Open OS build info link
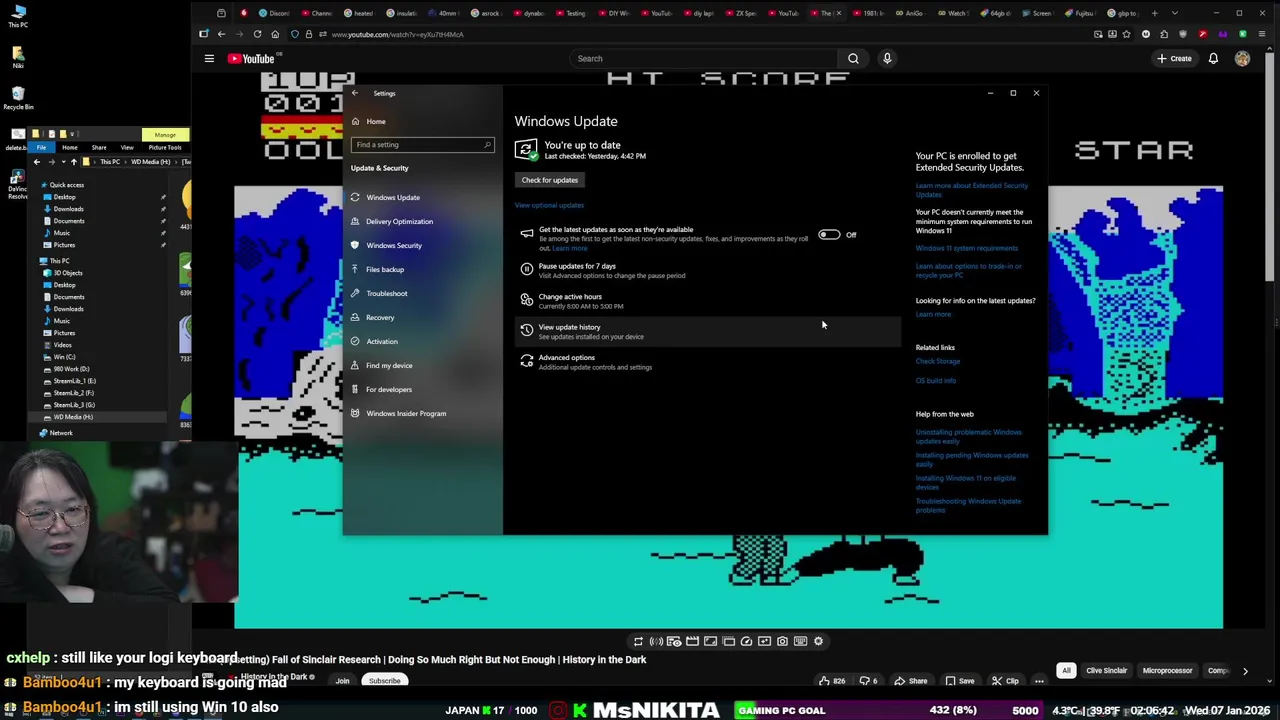This screenshot has width=1280, height=720. [935, 380]
